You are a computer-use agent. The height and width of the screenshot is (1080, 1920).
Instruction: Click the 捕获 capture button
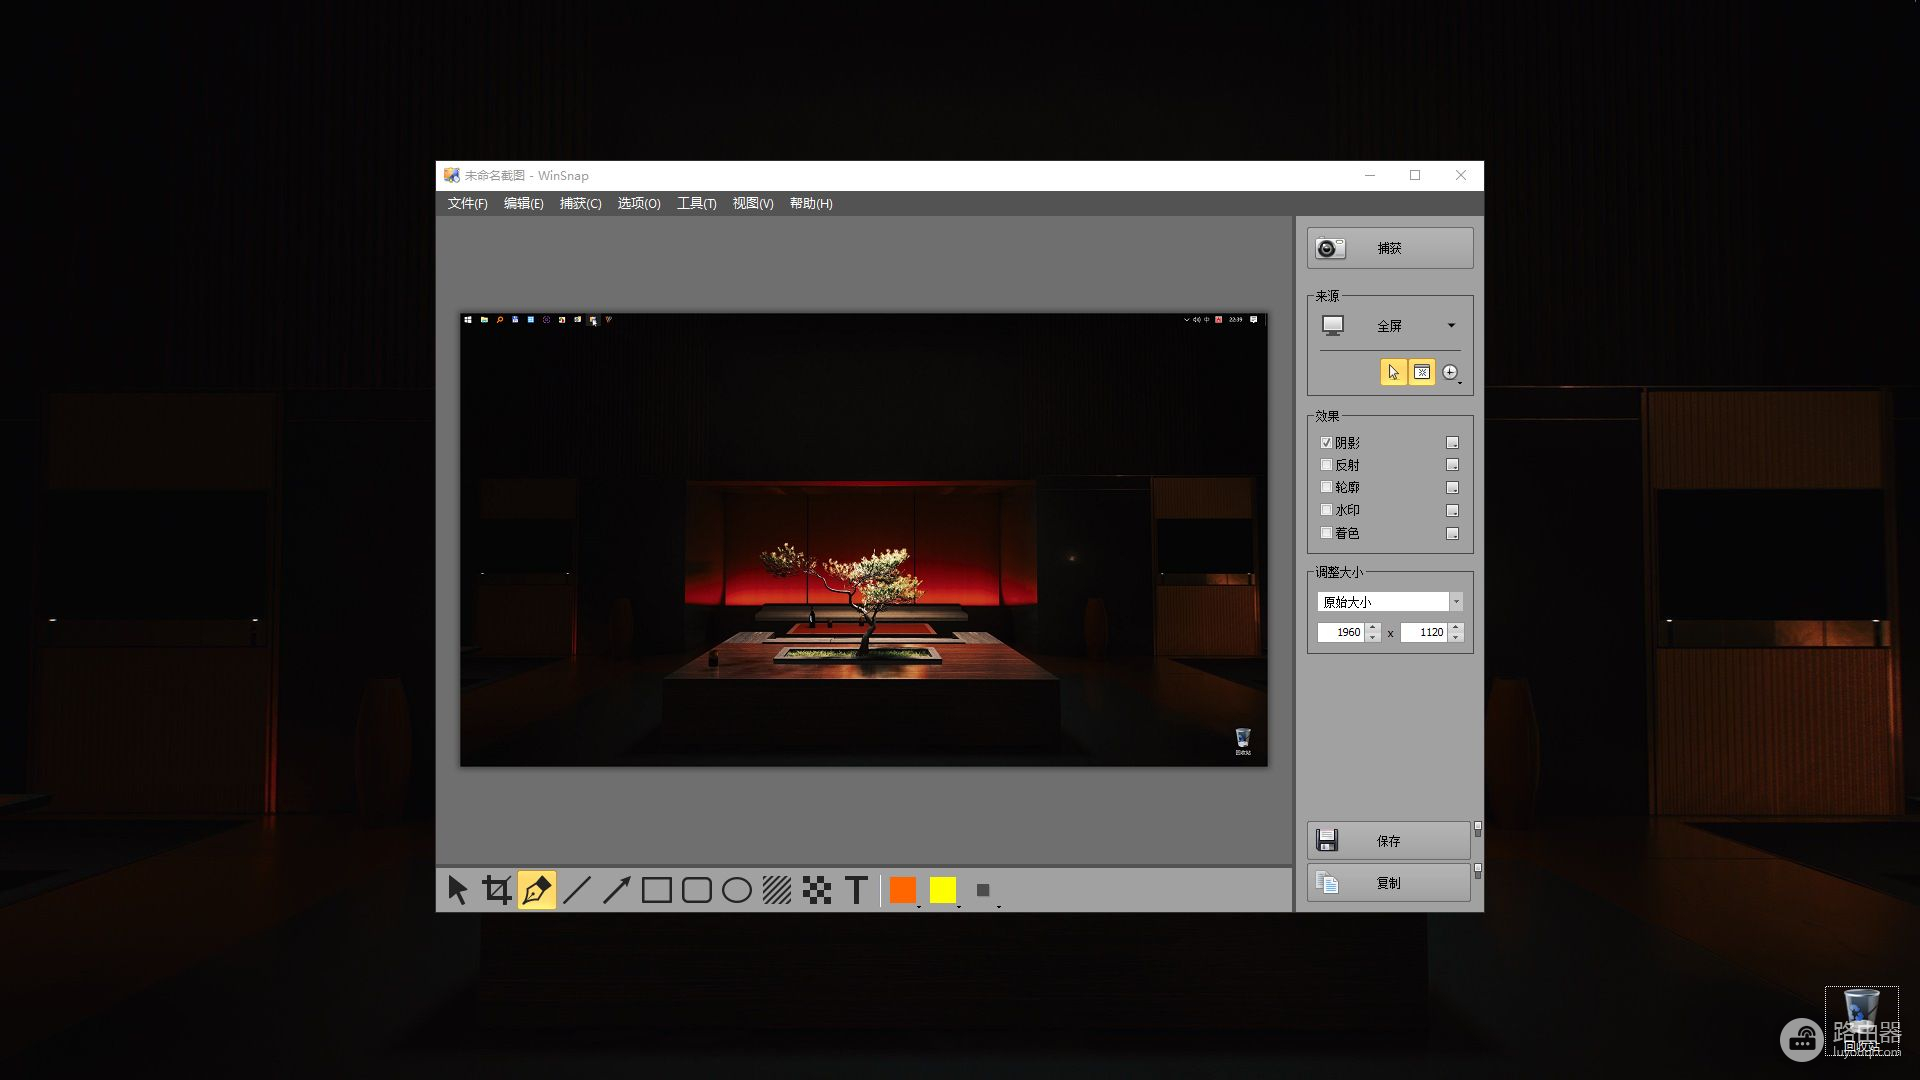point(1390,247)
